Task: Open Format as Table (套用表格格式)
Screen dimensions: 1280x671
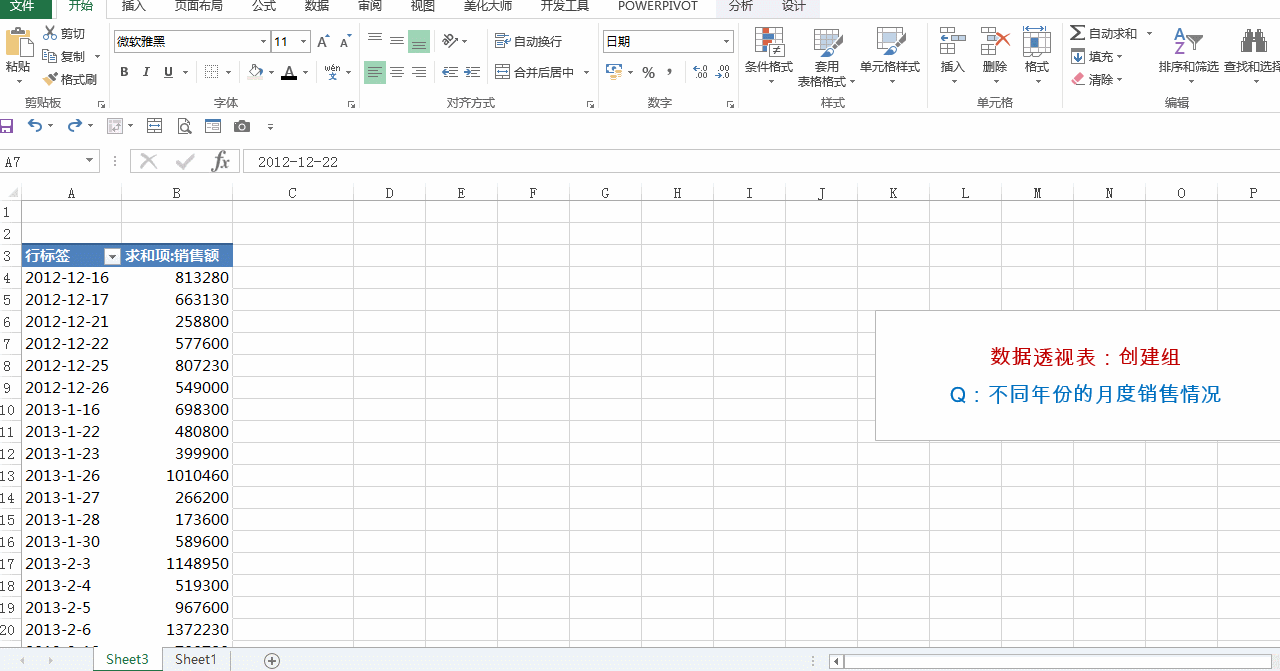Action: click(827, 56)
